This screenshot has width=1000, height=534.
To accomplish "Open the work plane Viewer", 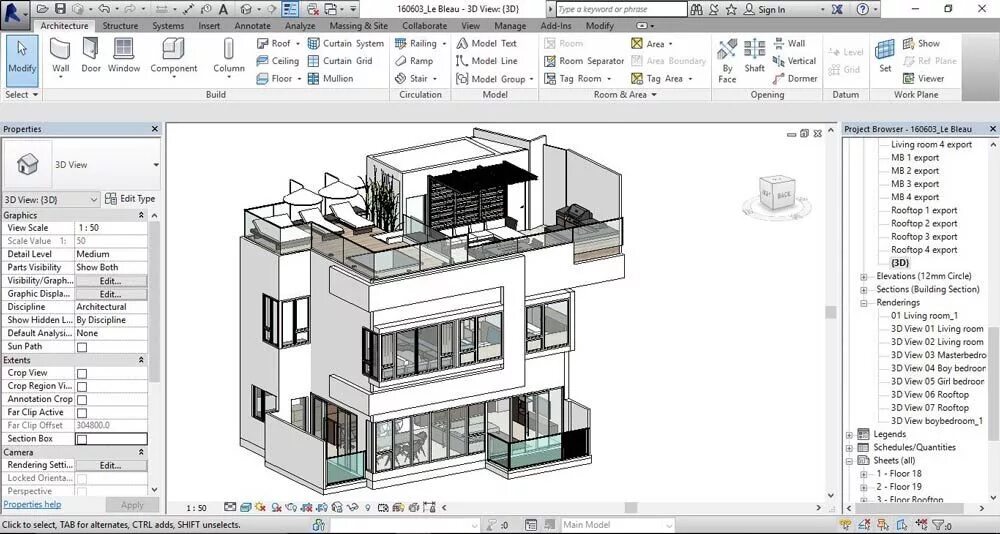I will [x=923, y=78].
